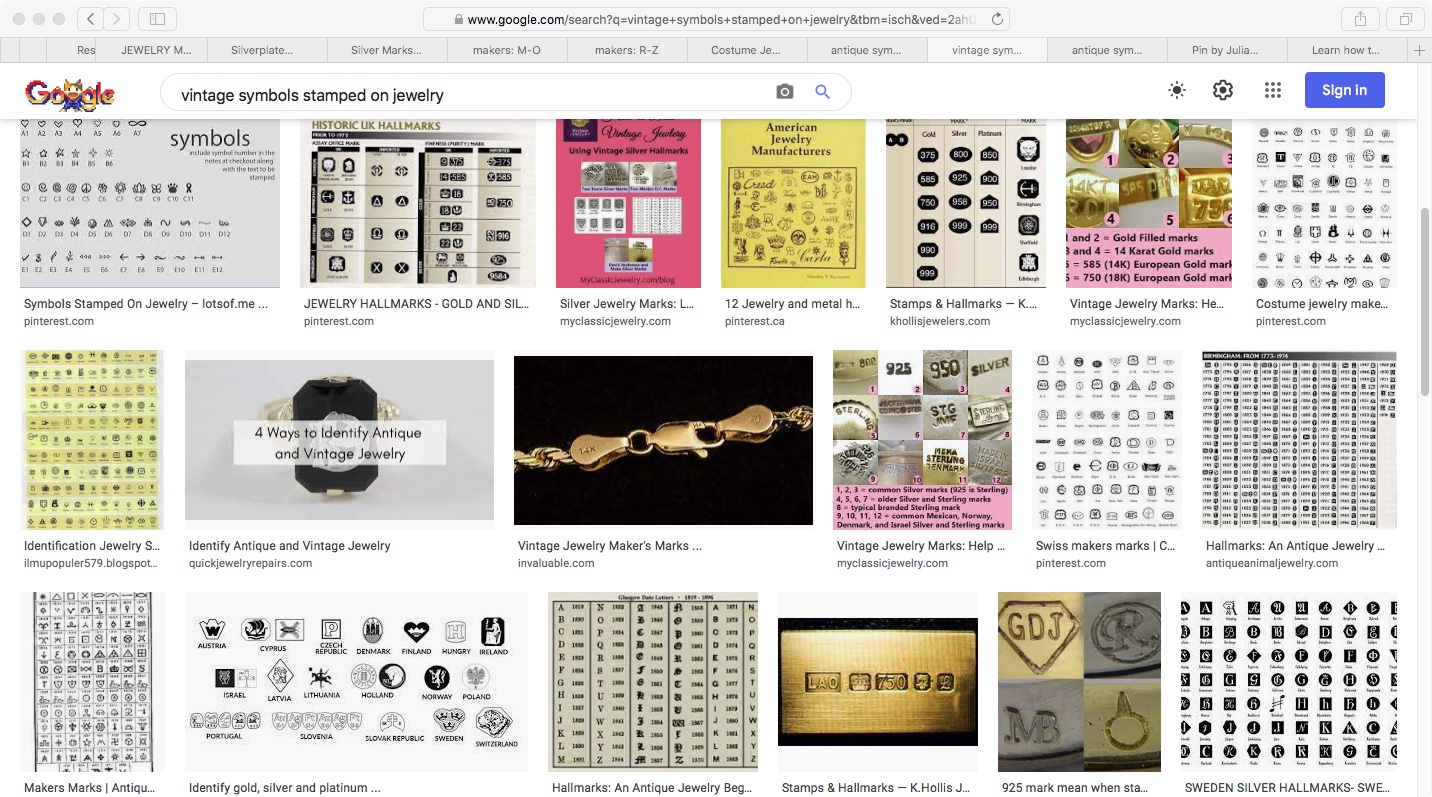The image size is (1432, 797).
Task: Click the search by image camera icon
Action: (785, 92)
